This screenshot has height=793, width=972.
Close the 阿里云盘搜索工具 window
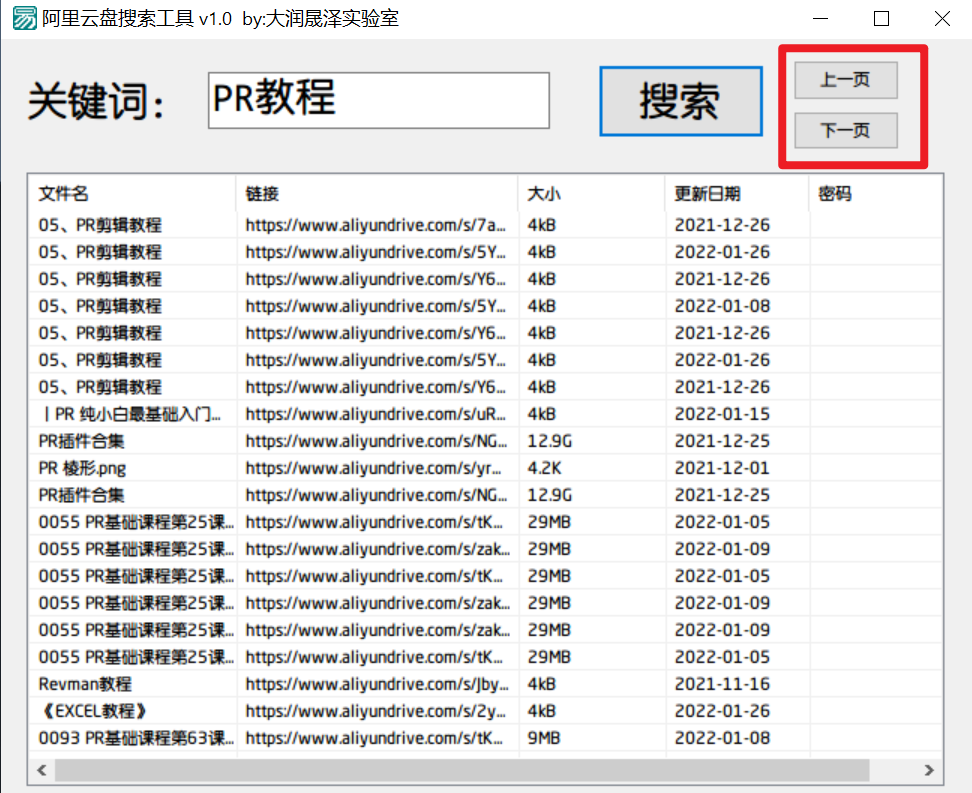[942, 19]
